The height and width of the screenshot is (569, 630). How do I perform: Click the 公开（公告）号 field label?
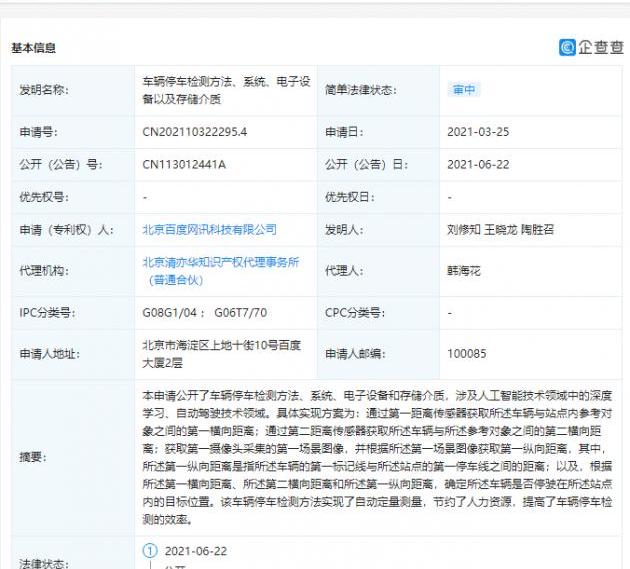[61, 165]
